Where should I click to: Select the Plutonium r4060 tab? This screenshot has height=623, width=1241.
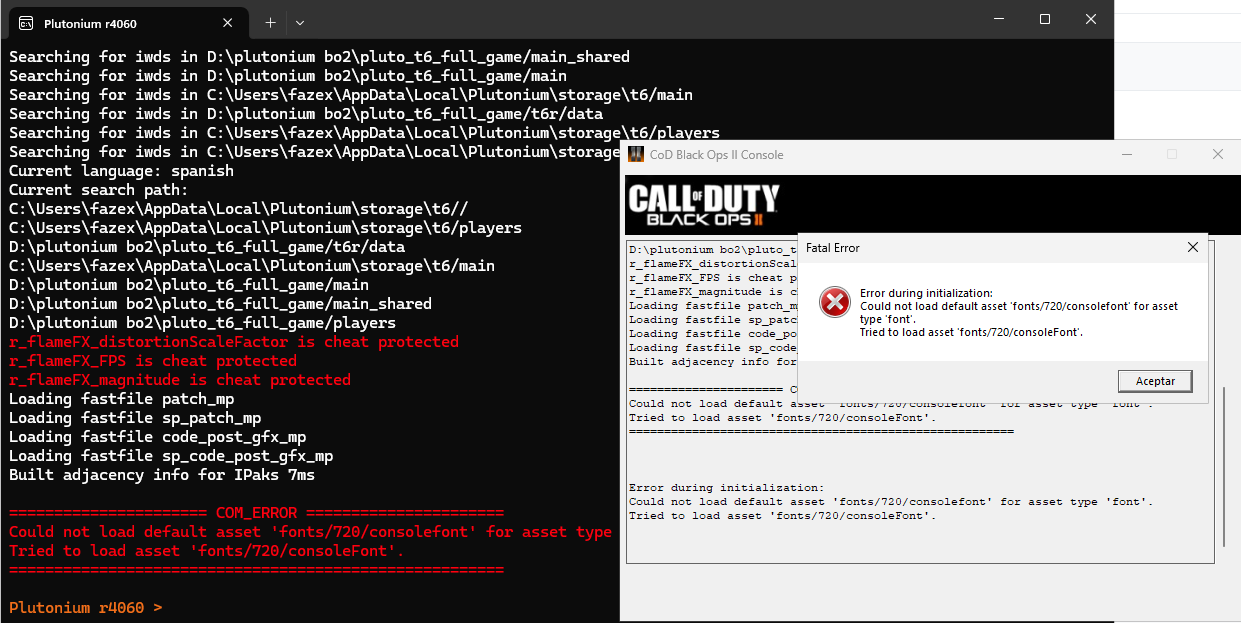pos(126,23)
